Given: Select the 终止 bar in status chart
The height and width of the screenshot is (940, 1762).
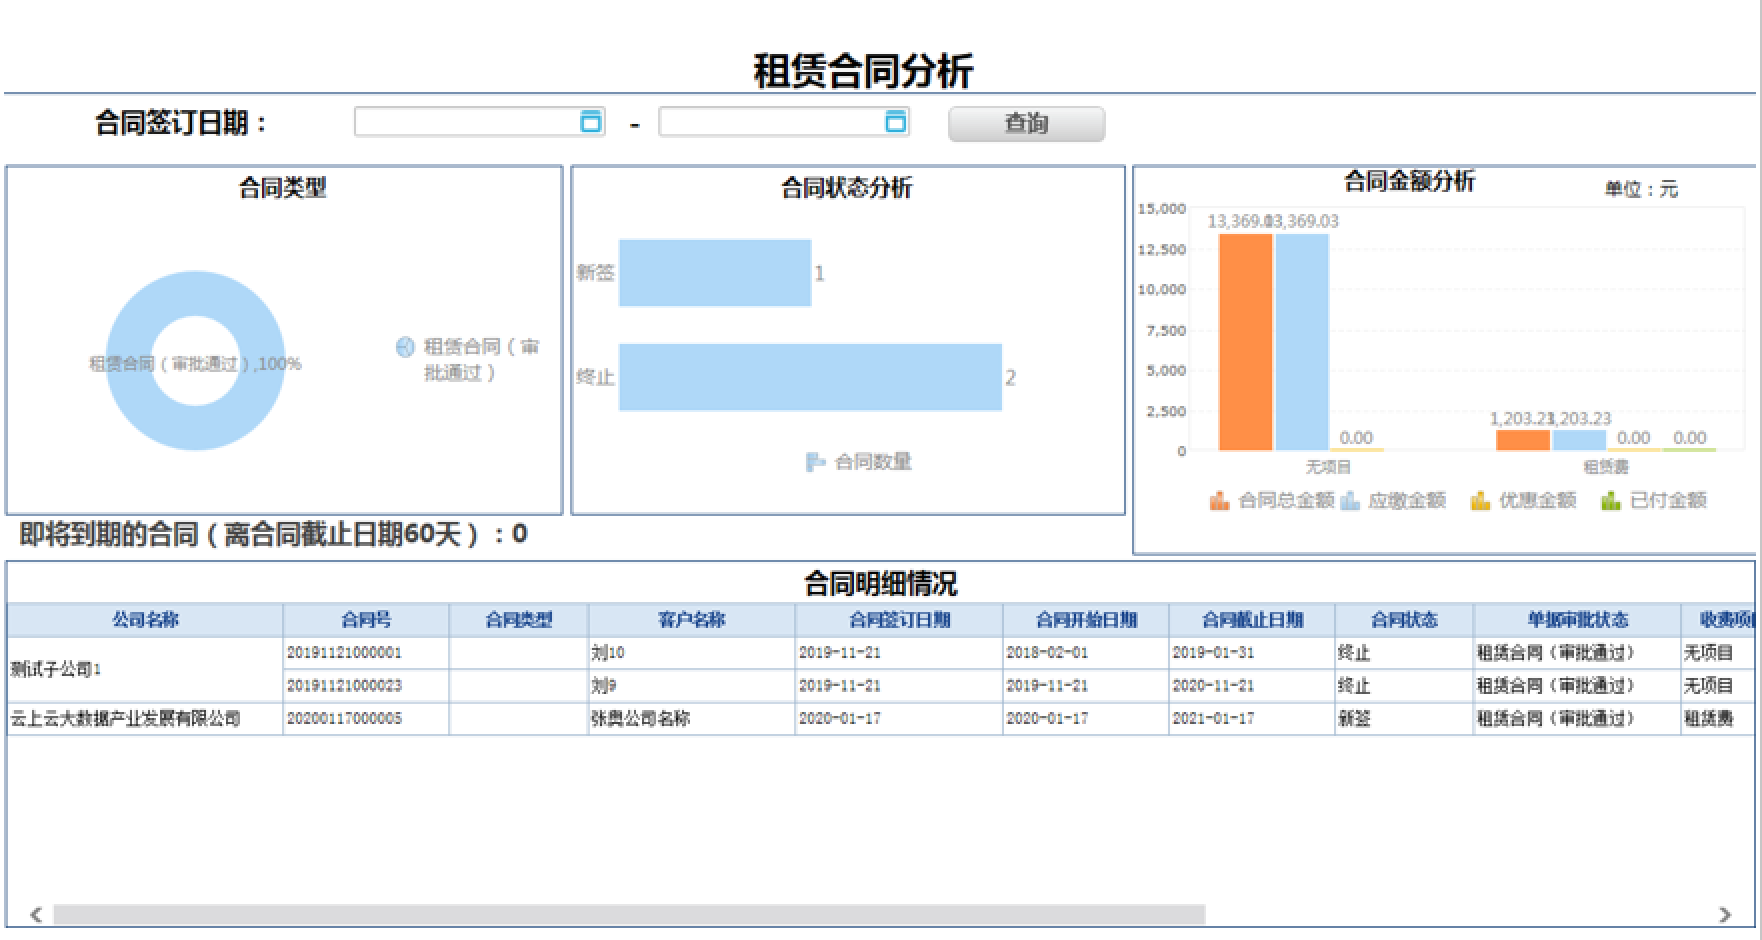Looking at the screenshot, I should click(x=810, y=377).
